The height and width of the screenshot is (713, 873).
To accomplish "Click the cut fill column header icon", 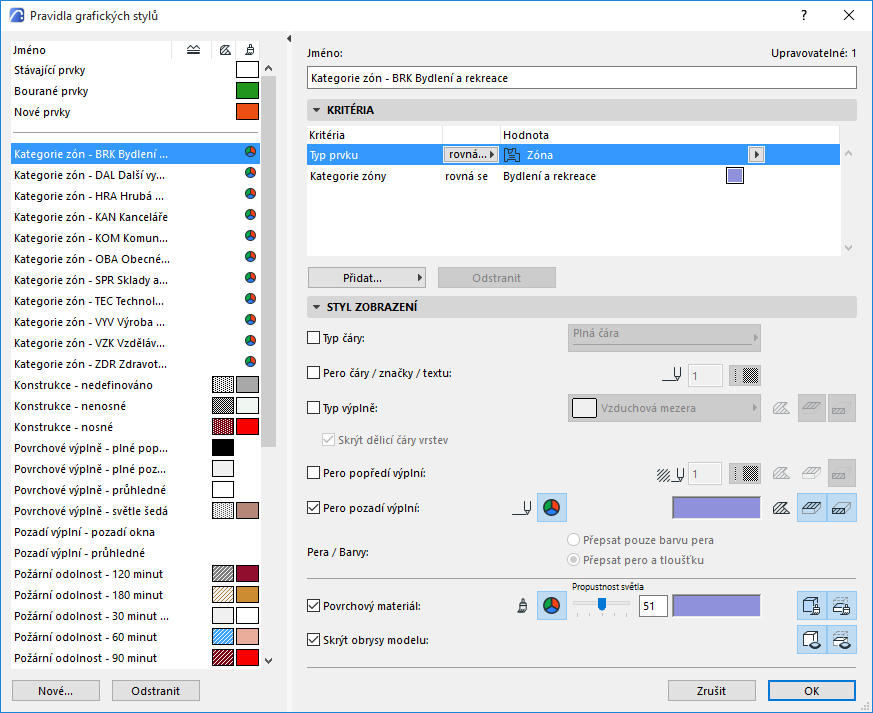I will pyautogui.click(x=193, y=50).
